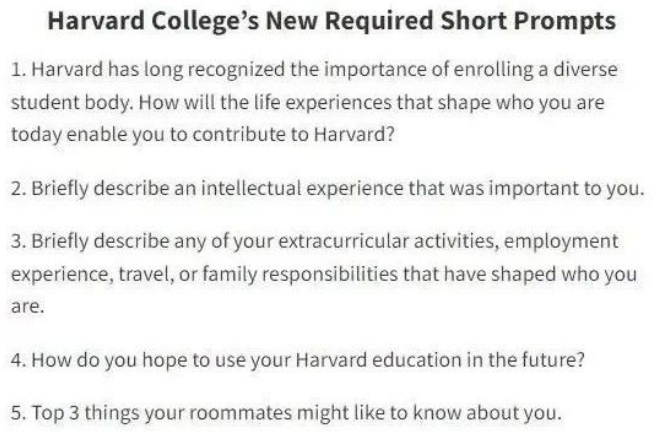Click the number 2 list marker

pyautogui.click(x=19, y=188)
